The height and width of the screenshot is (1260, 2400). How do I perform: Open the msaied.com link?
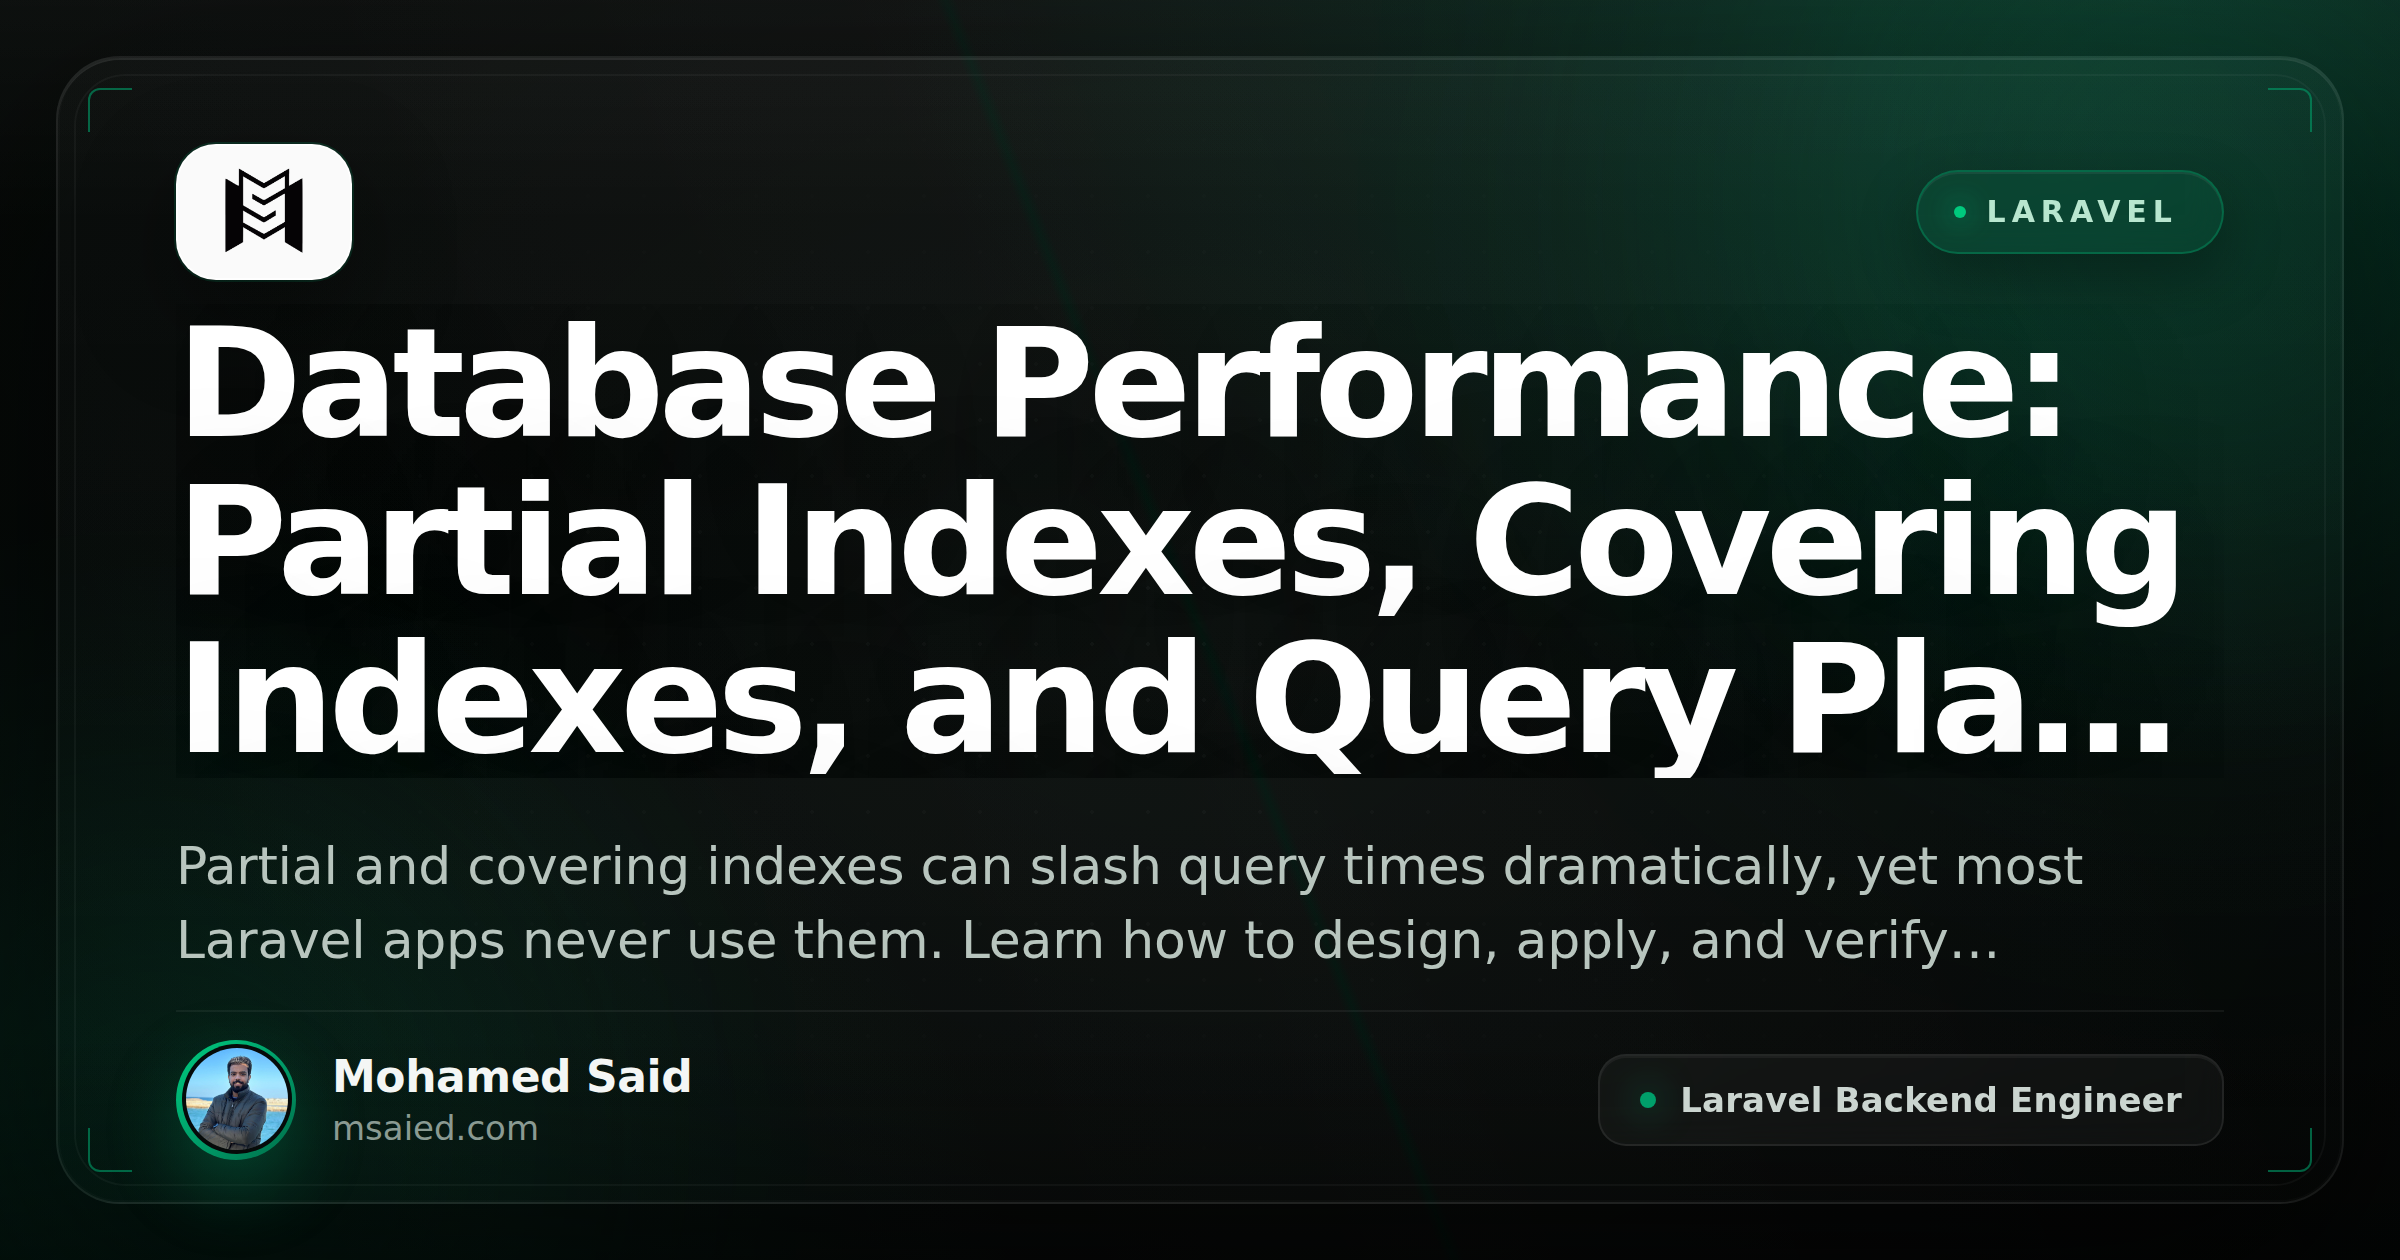pyautogui.click(x=435, y=1129)
